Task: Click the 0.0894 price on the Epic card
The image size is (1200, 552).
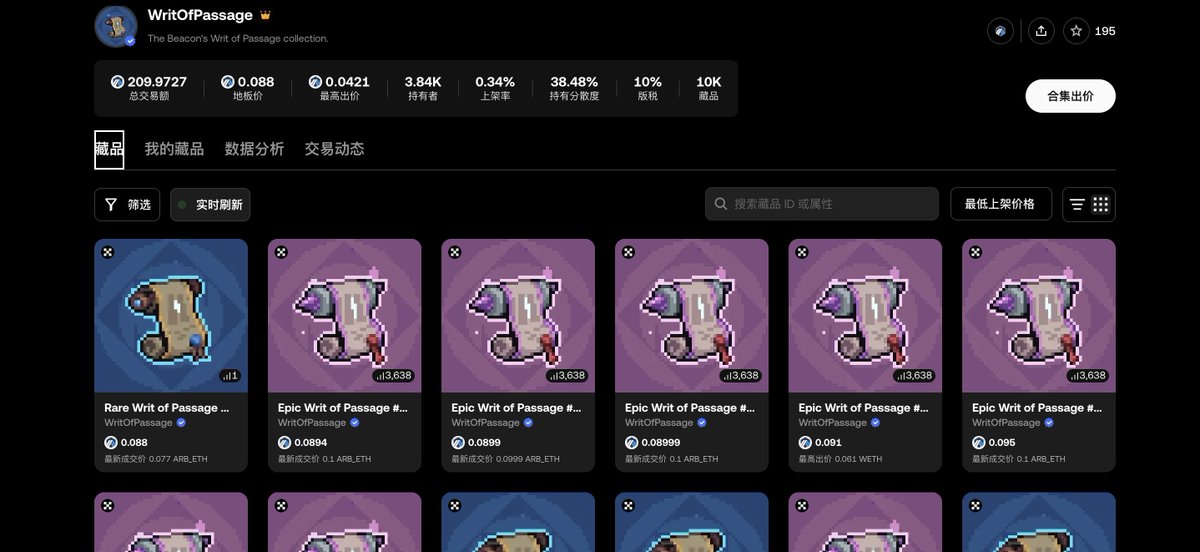Action: (x=312, y=442)
